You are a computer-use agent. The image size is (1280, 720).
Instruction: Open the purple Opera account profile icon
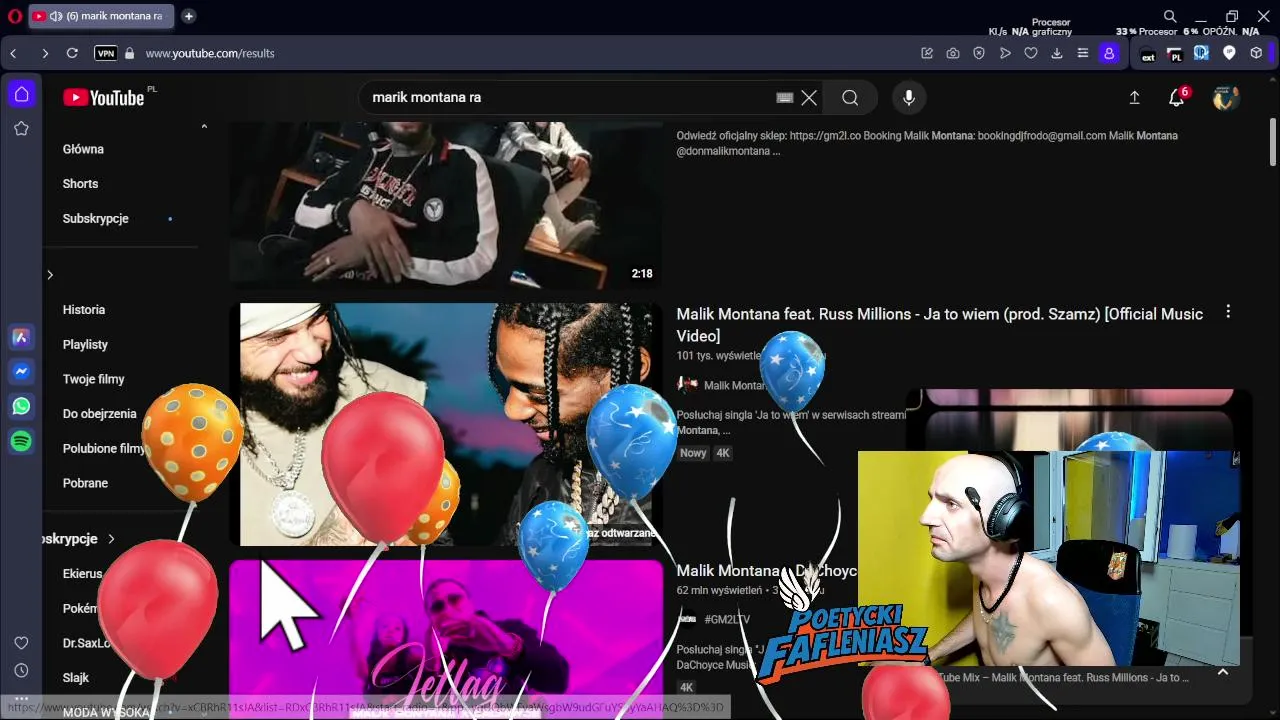[1108, 53]
